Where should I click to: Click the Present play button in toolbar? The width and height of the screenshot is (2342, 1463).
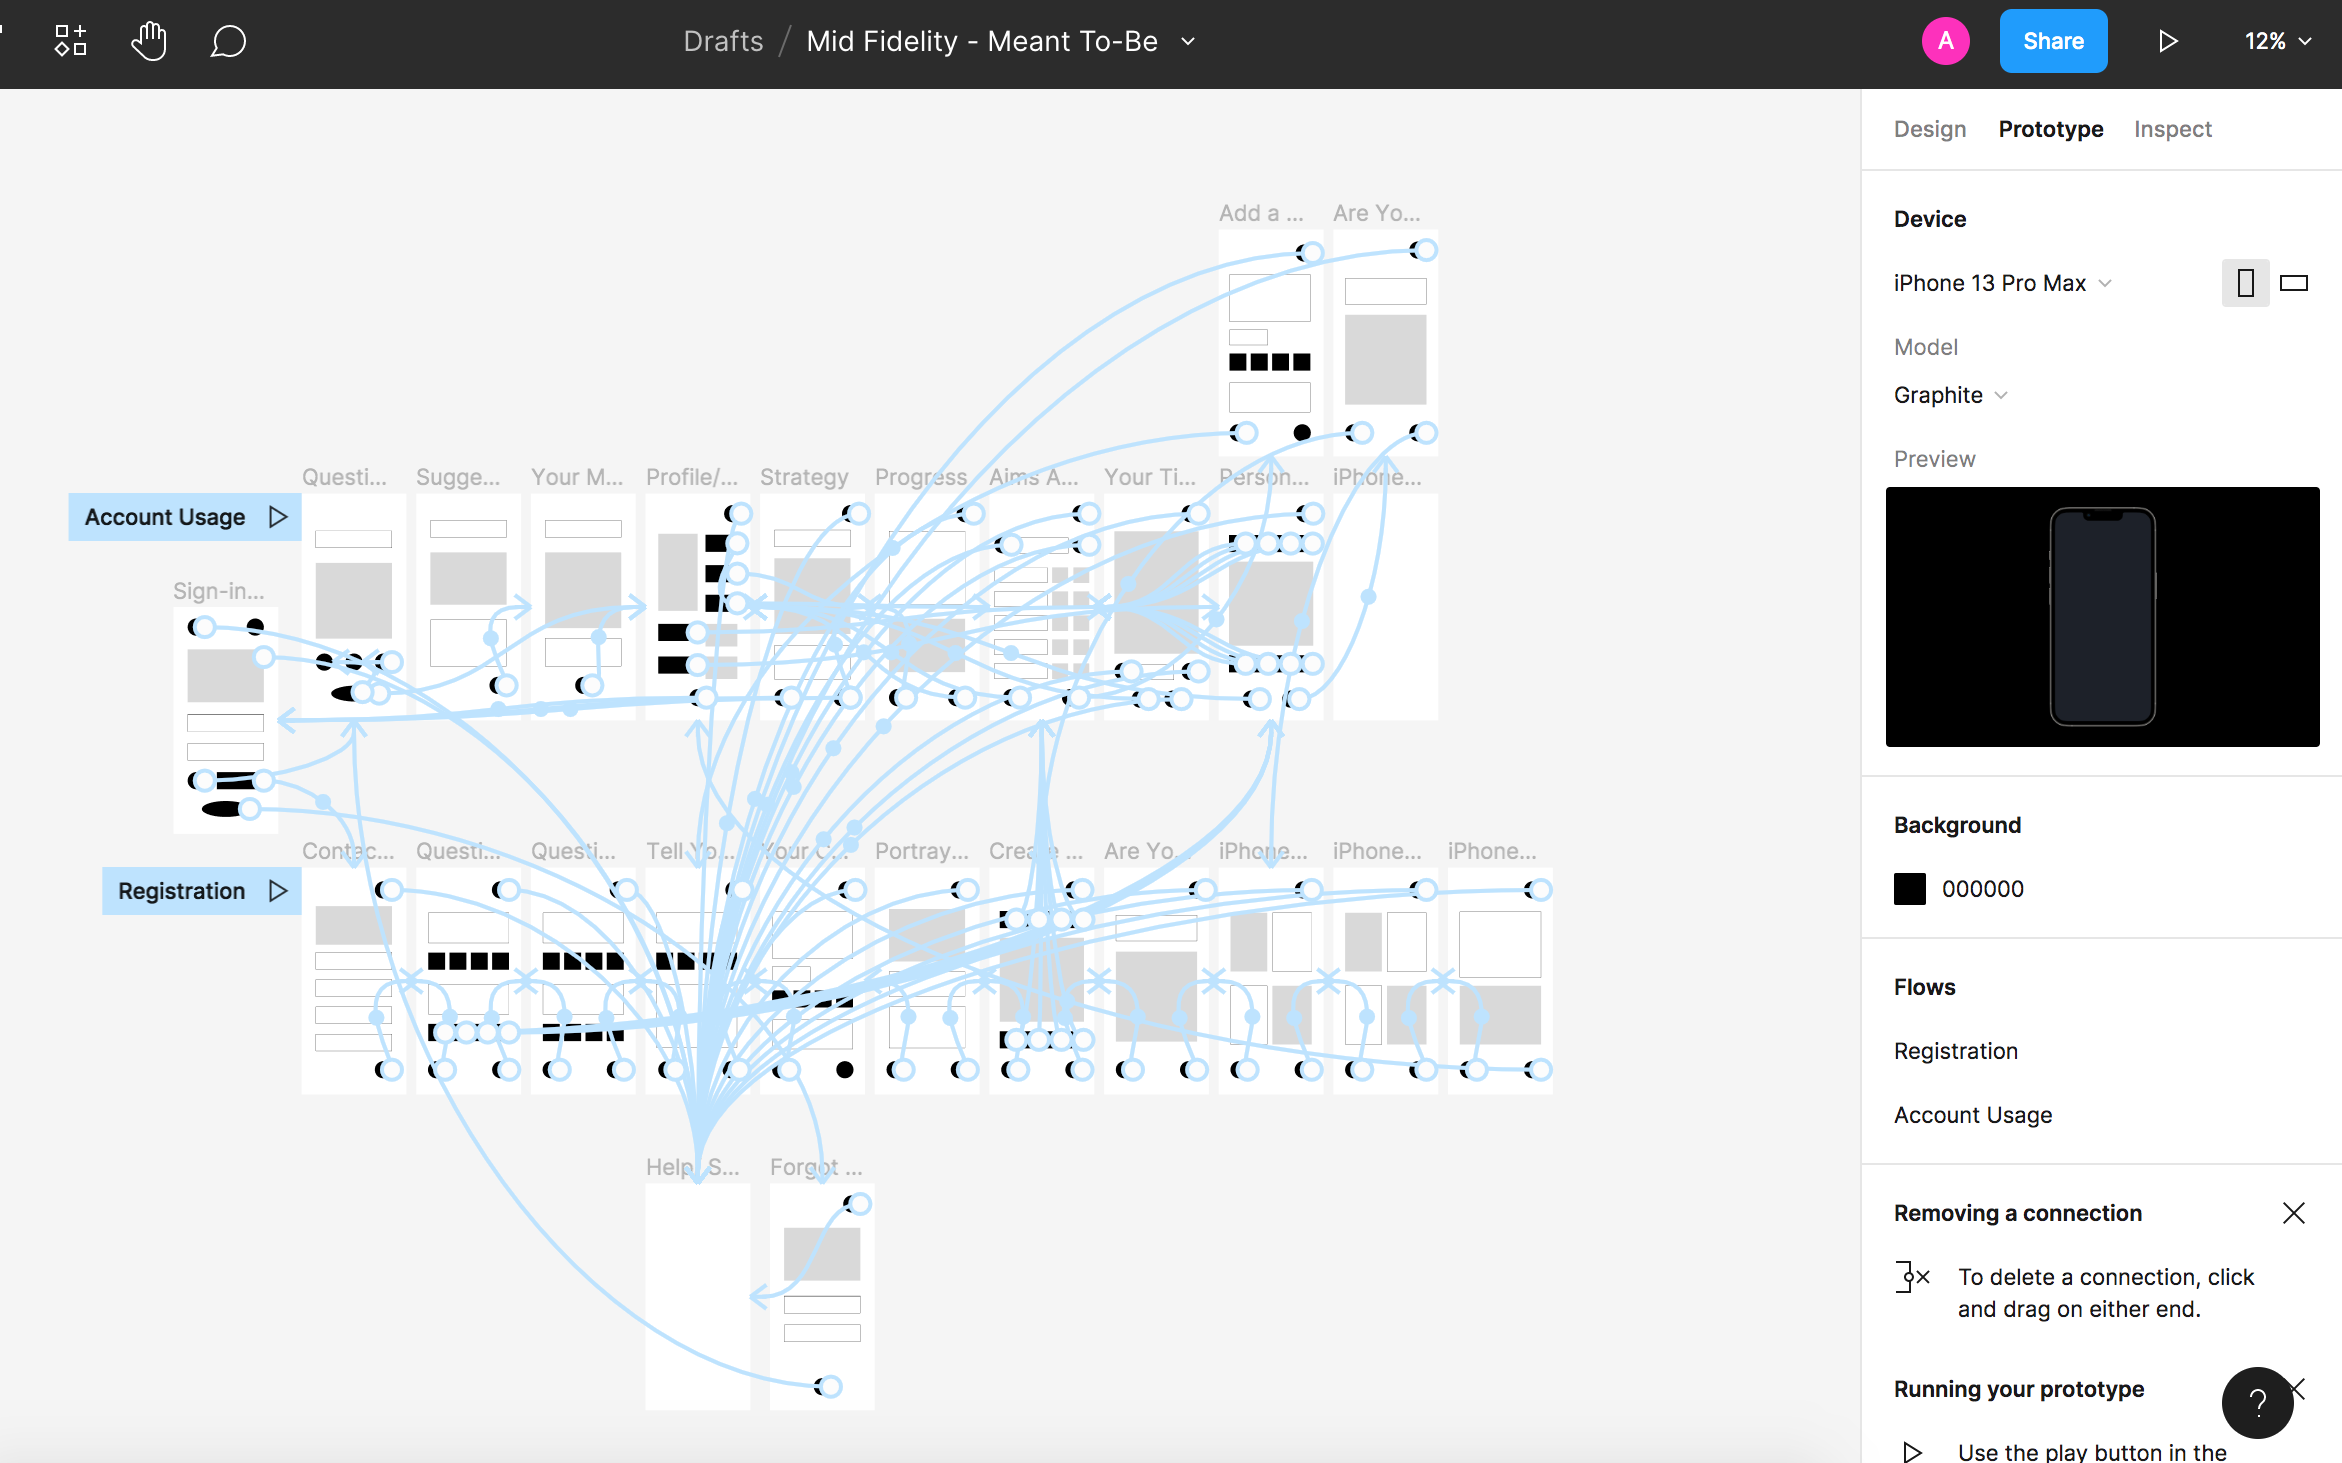tap(2167, 41)
